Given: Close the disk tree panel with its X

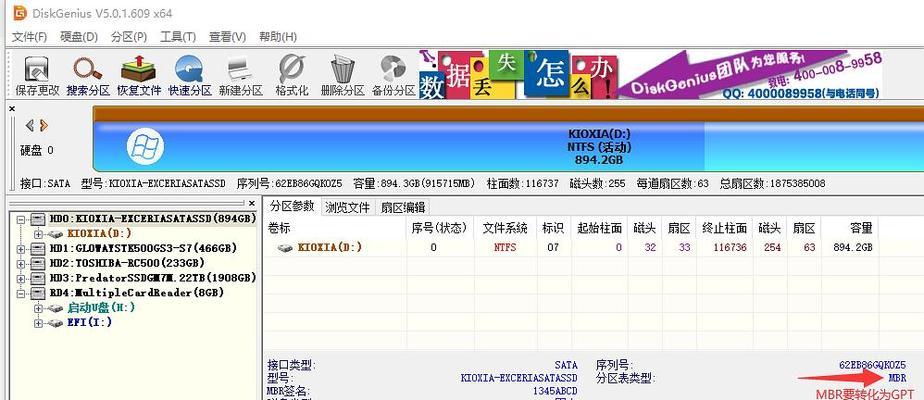Looking at the screenshot, I should click(252, 203).
